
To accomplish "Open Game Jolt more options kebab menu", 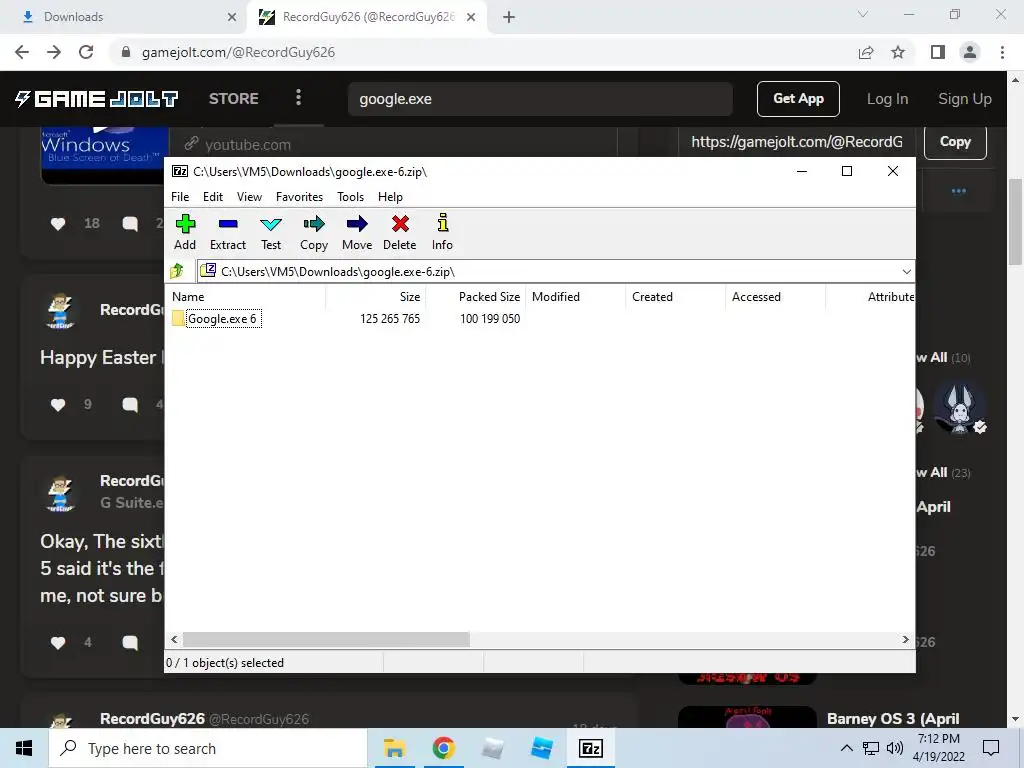I will [298, 98].
